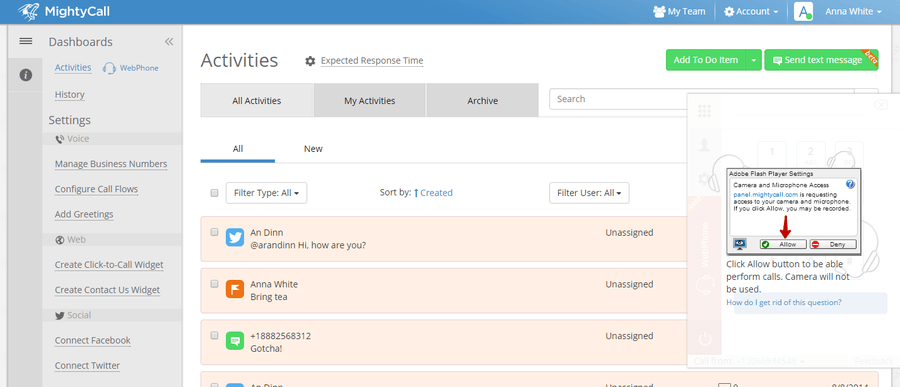Screen dimensions: 900x387
Task: Open How do I get rid of this question link
Action: 784,302
